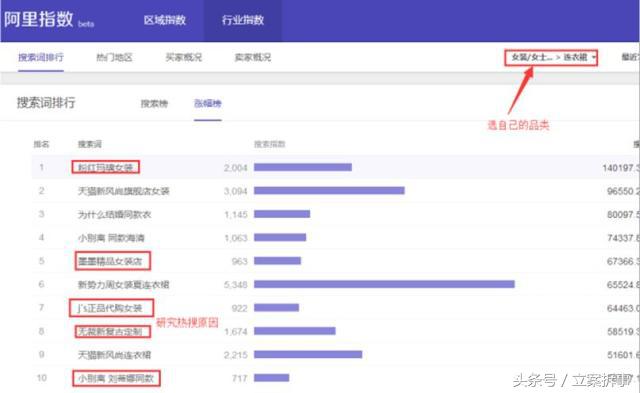Click the growth value 64463 in row 7
The height and width of the screenshot is (393, 640).
click(623, 308)
